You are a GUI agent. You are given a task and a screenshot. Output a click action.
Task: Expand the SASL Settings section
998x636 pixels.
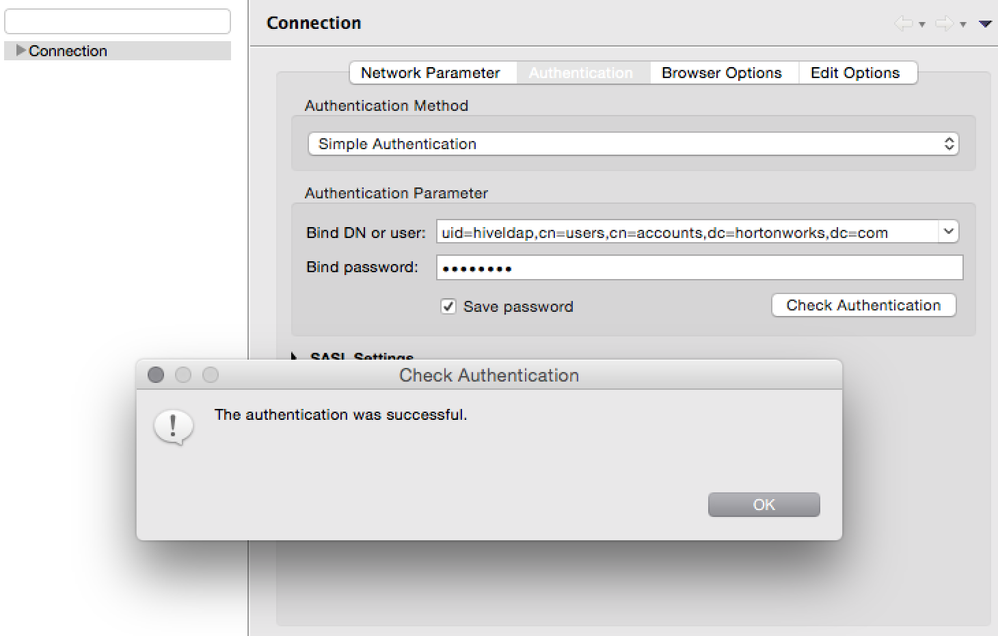(296, 357)
